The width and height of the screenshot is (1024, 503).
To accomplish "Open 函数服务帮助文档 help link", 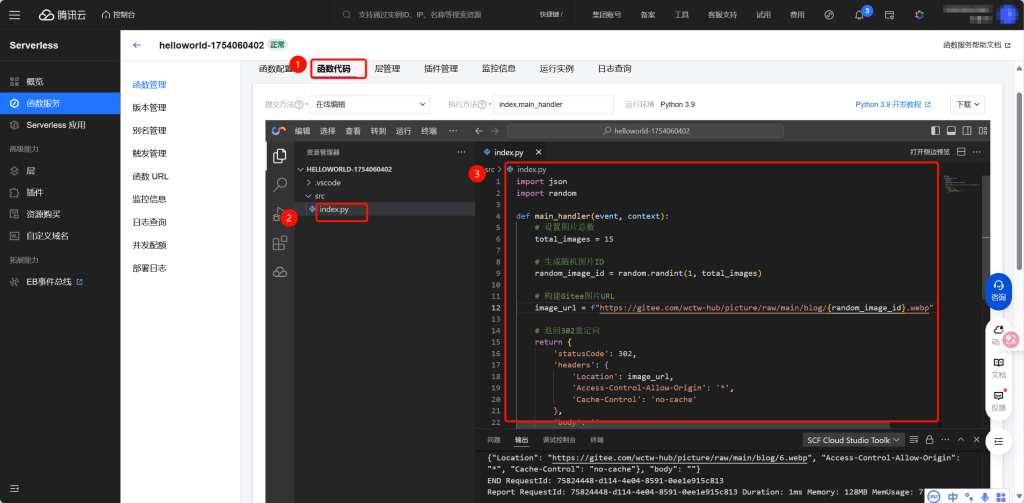I will tap(976, 45).
